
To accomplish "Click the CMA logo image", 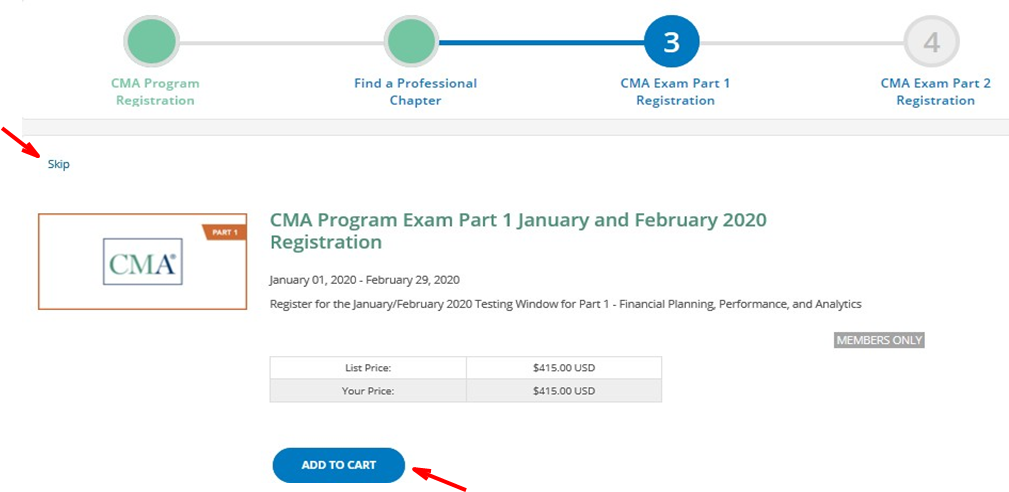I will (x=142, y=263).
